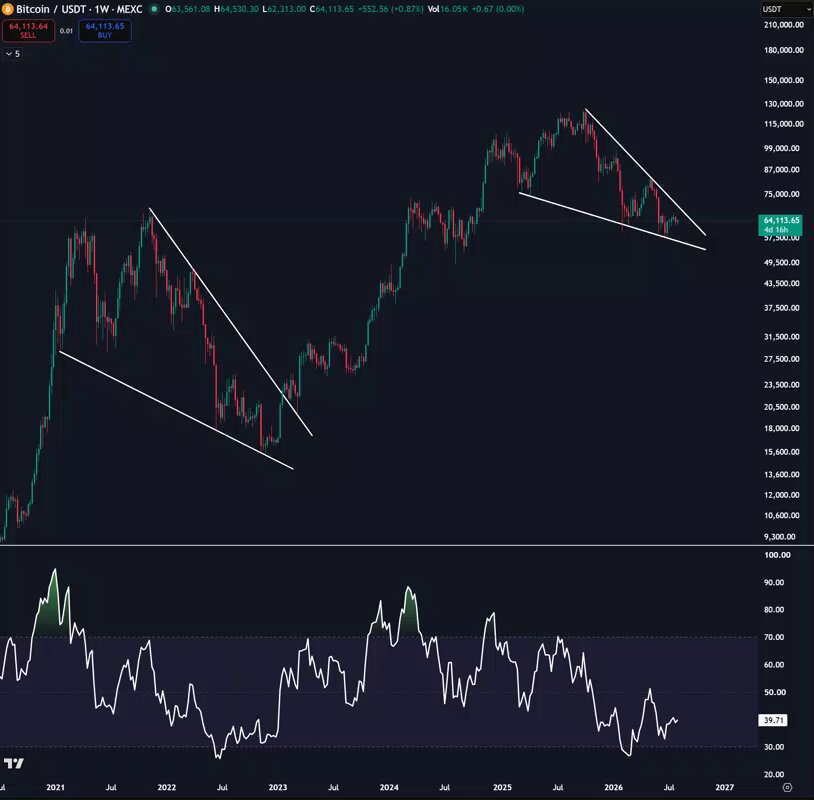The image size is (814, 800).
Task: Click the green market status dot
Action: click(x=154, y=9)
